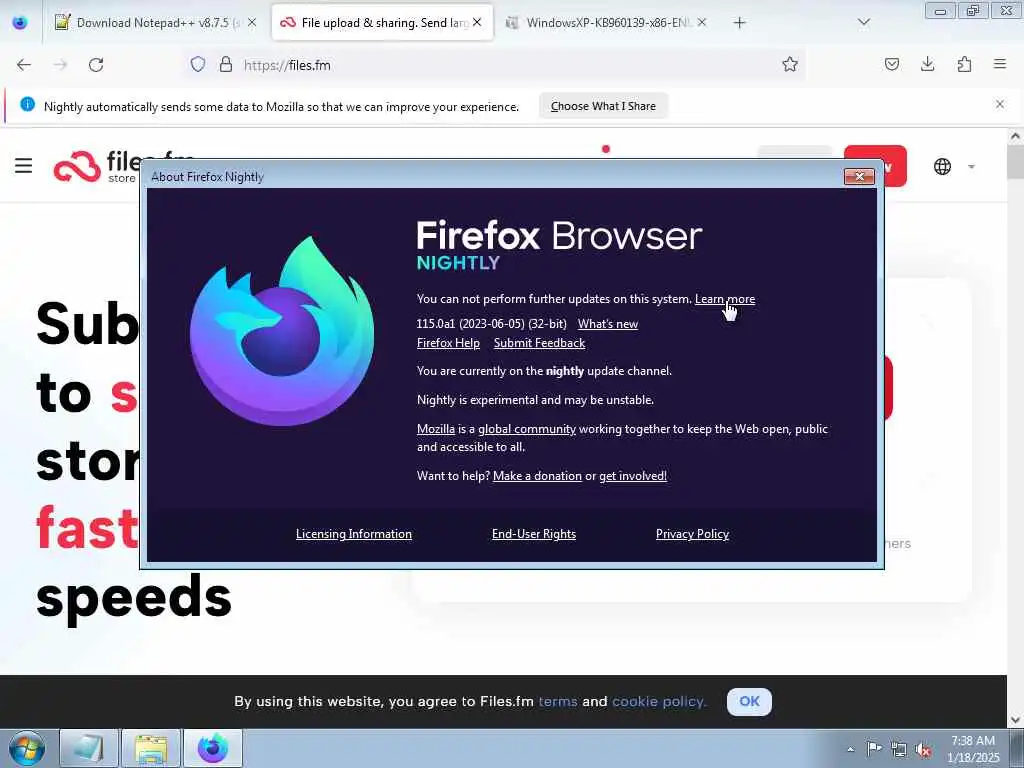Image resolution: width=1024 pixels, height=768 pixels.
Task: Open the language globe icon
Action: pyautogui.click(x=942, y=167)
